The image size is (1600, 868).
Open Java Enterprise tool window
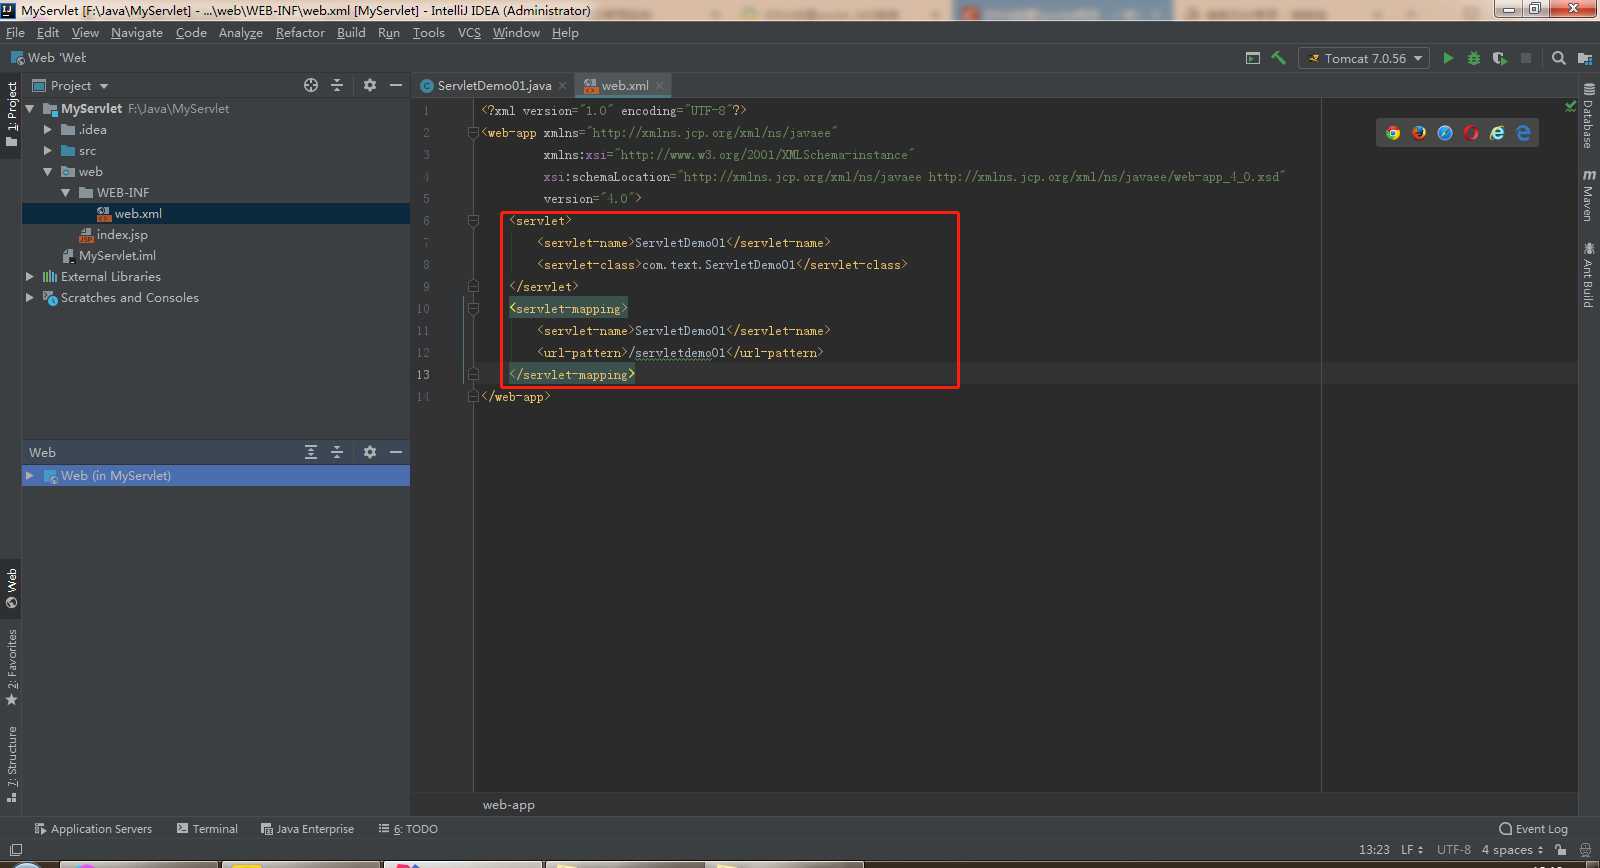307,829
